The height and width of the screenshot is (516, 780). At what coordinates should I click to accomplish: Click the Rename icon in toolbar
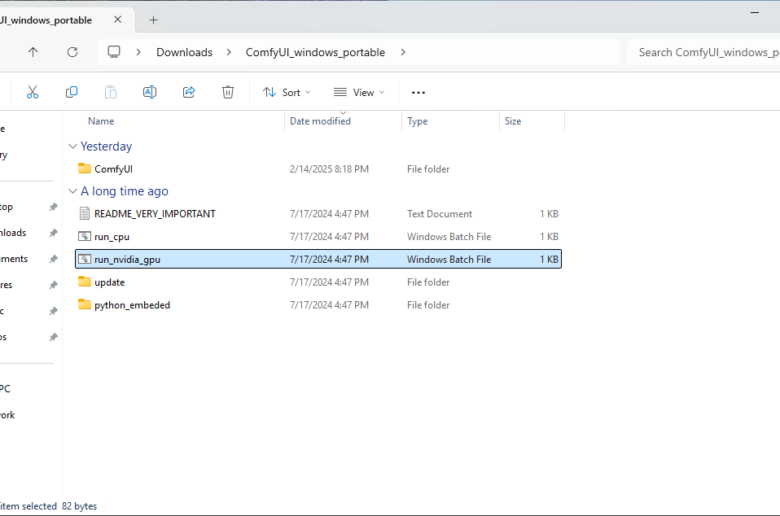coord(150,92)
